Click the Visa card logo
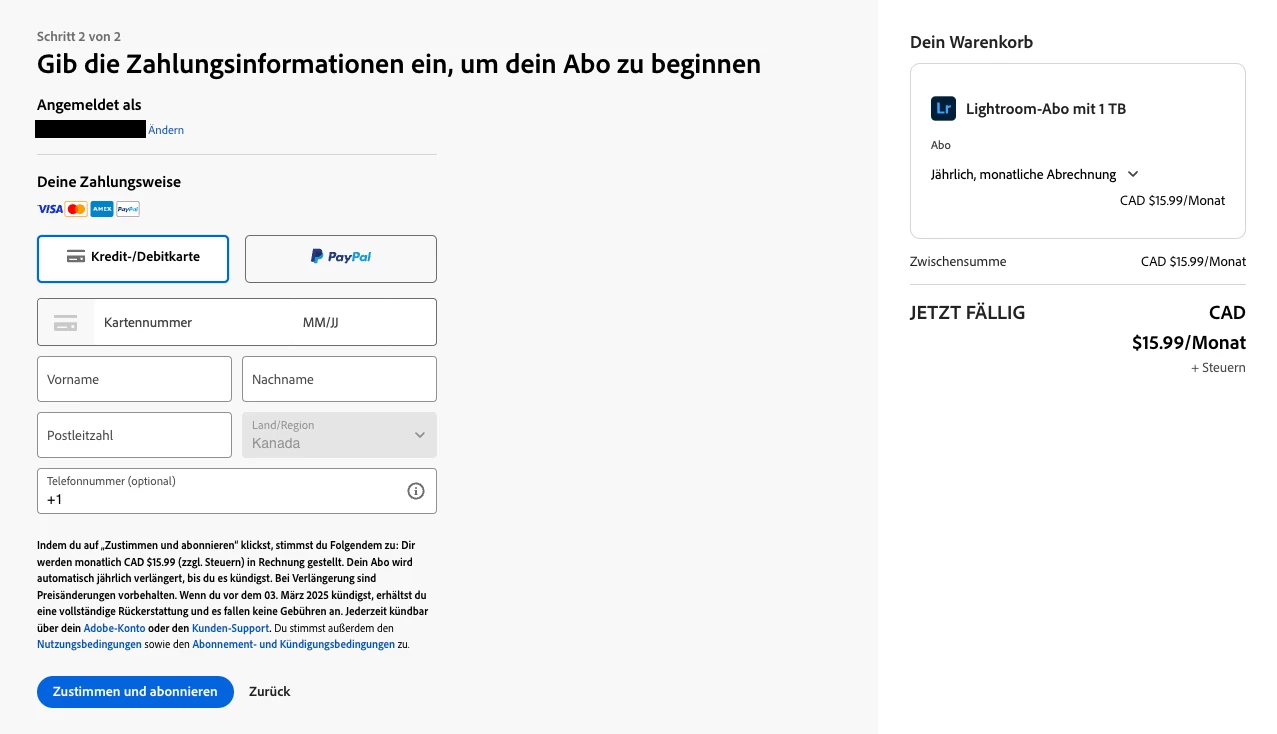The height and width of the screenshot is (734, 1277). 49,209
